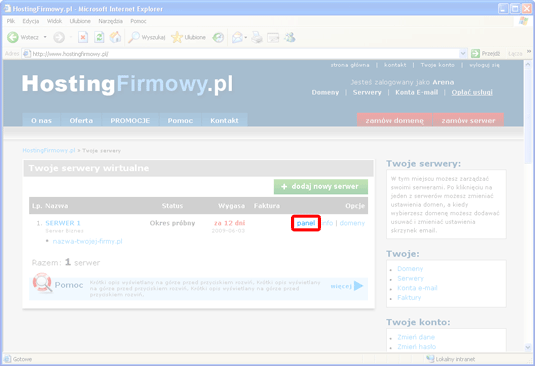Image resolution: width=535 pixels, height=366 pixels.
Task: Select the Pomoc site tab
Action: tap(180, 120)
